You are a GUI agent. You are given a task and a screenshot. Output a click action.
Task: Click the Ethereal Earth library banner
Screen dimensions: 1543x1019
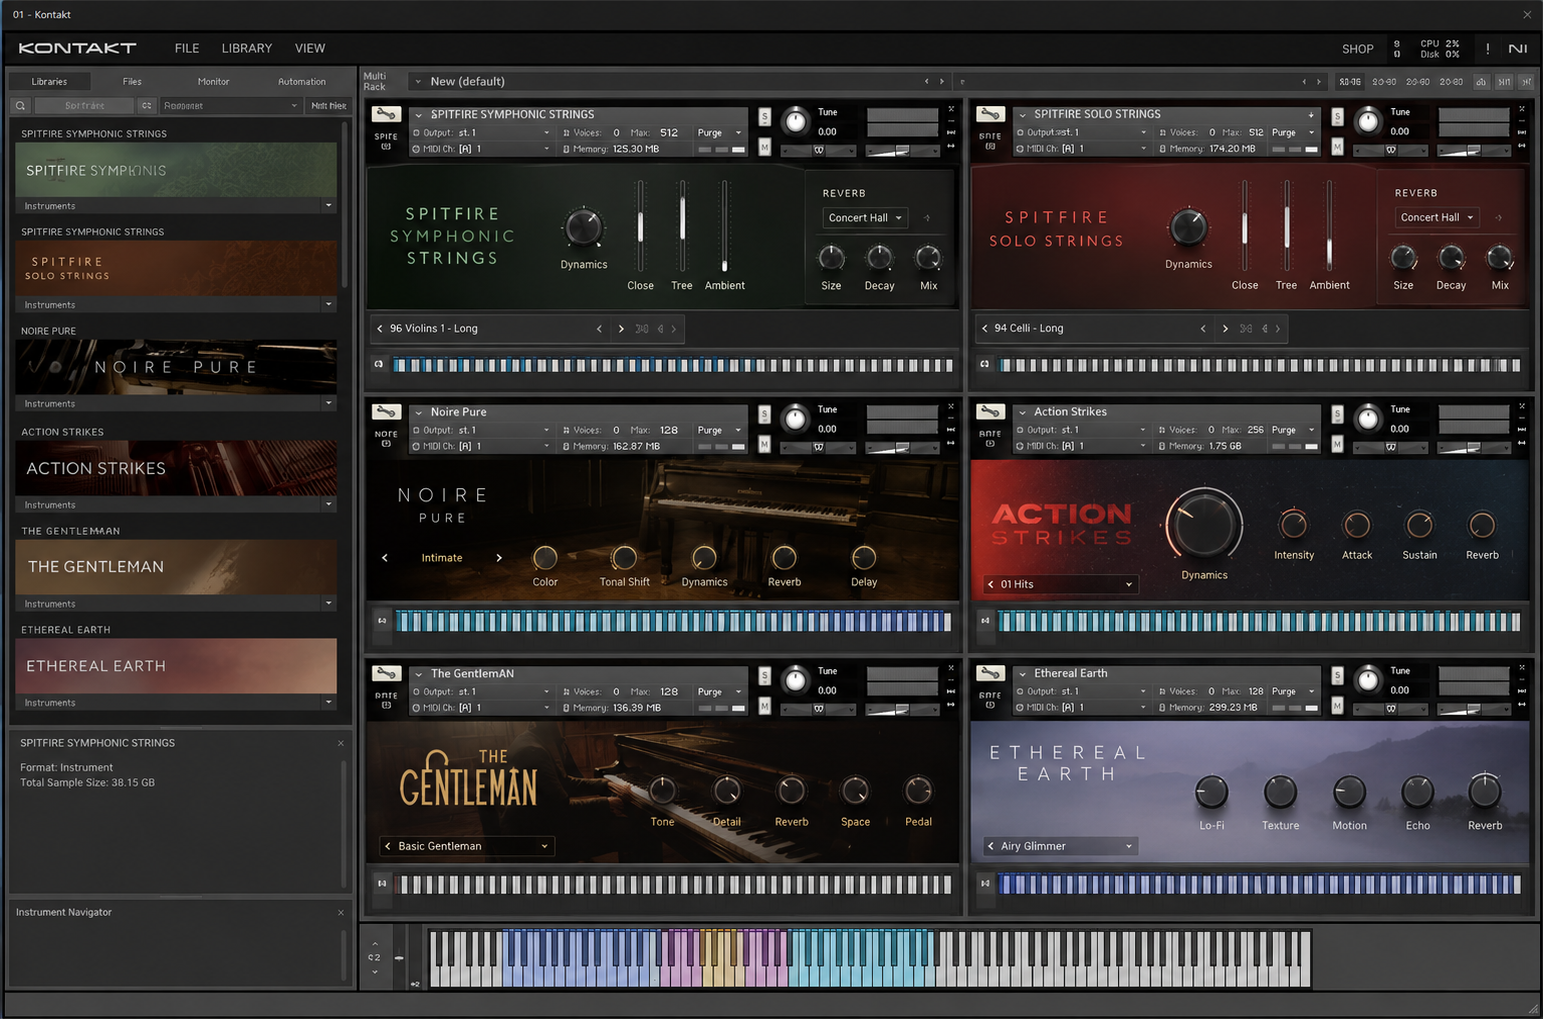[176, 666]
